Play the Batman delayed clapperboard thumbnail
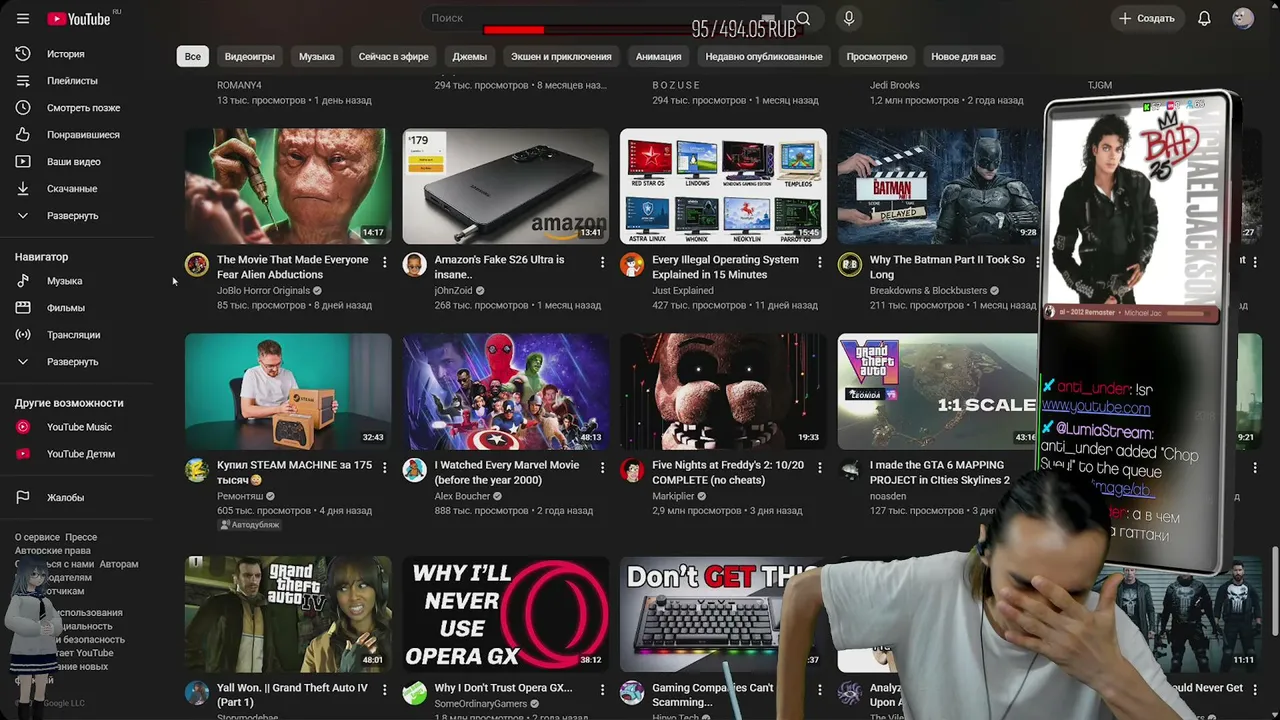Viewport: 1280px width, 720px height. tap(940, 186)
